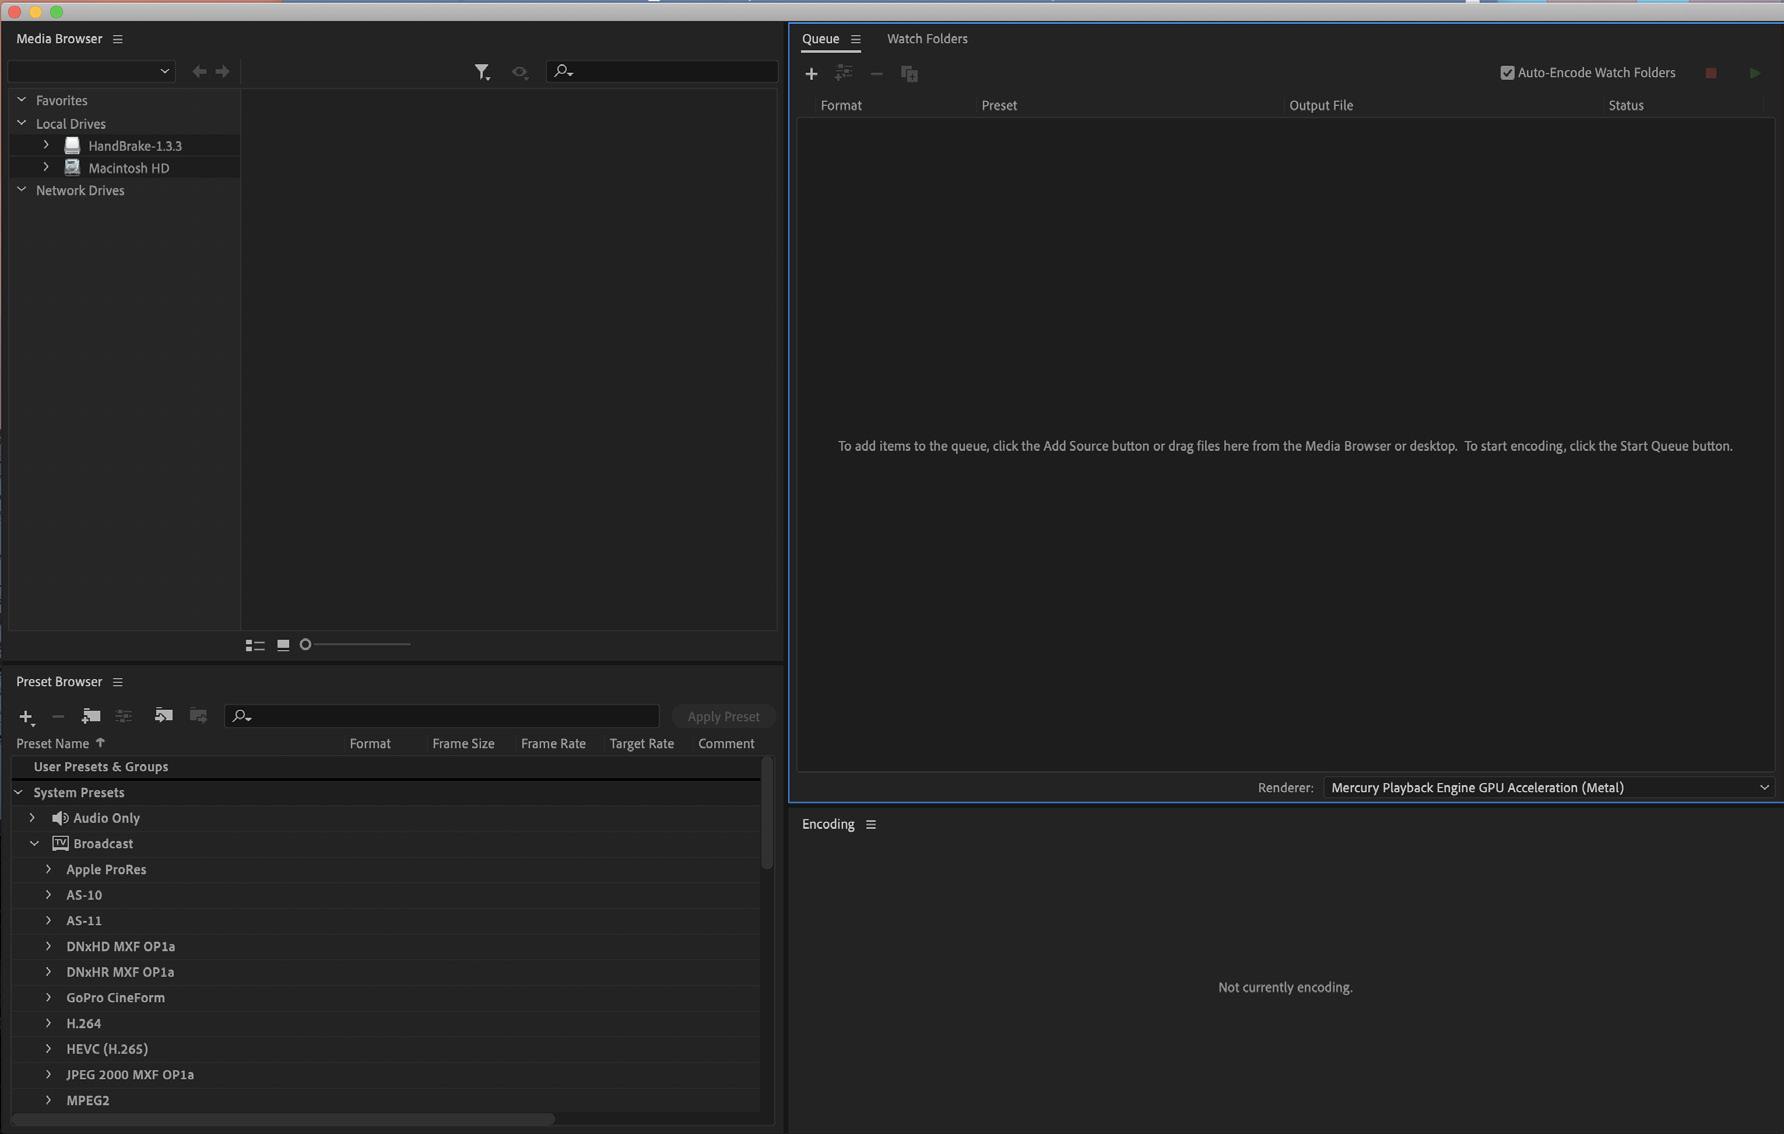Collapse the Favorites section

[x=21, y=100]
